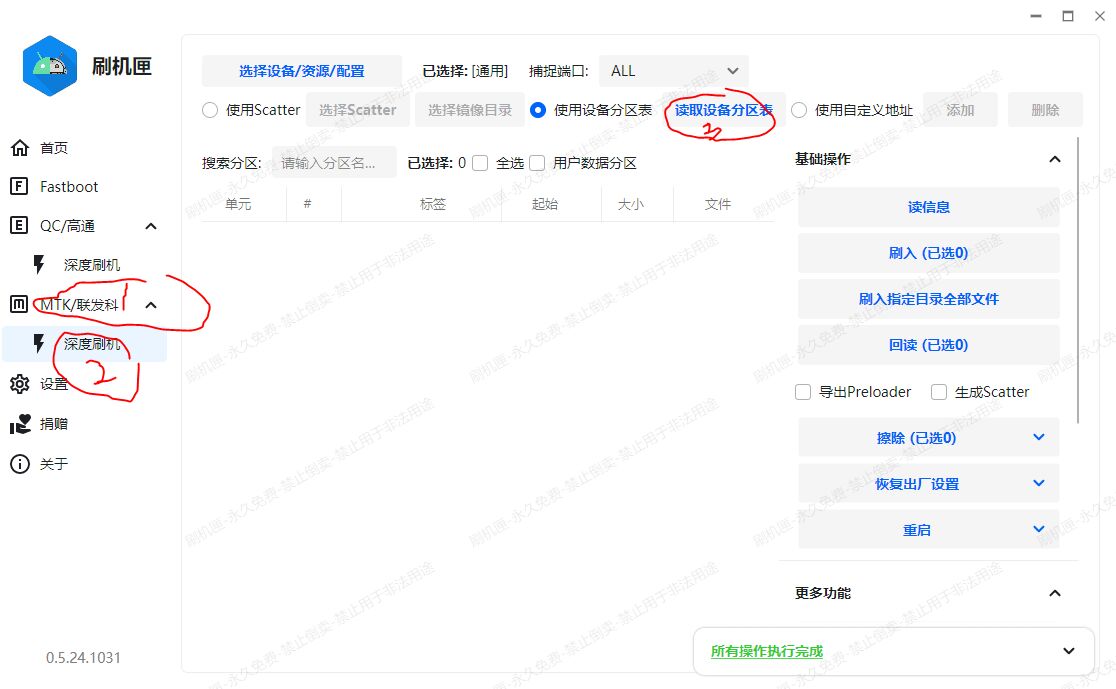
Task: Collapse the 基础操作 section
Action: tap(1054, 159)
